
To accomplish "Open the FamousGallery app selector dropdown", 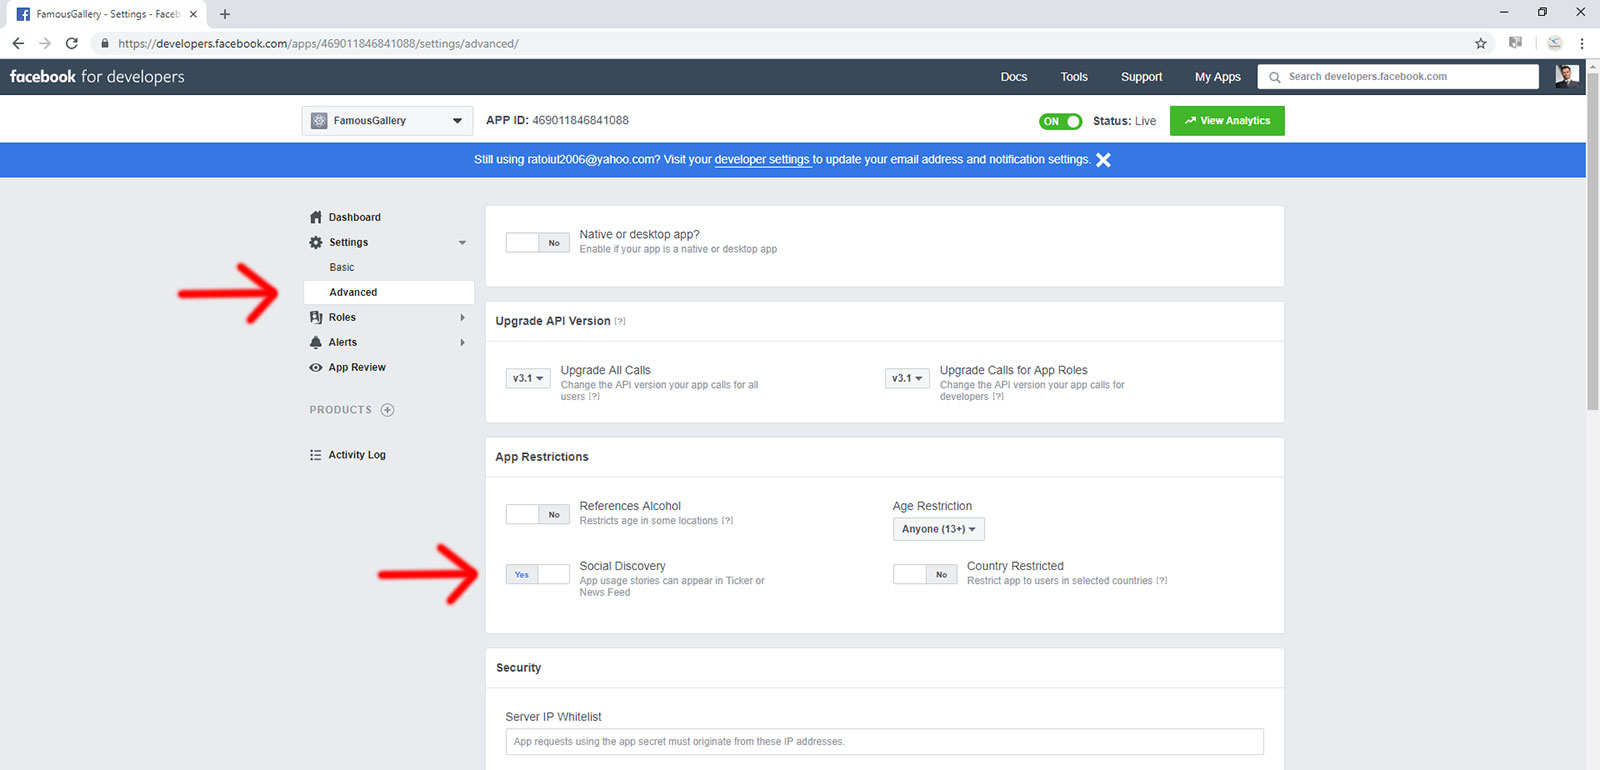I will click(388, 121).
